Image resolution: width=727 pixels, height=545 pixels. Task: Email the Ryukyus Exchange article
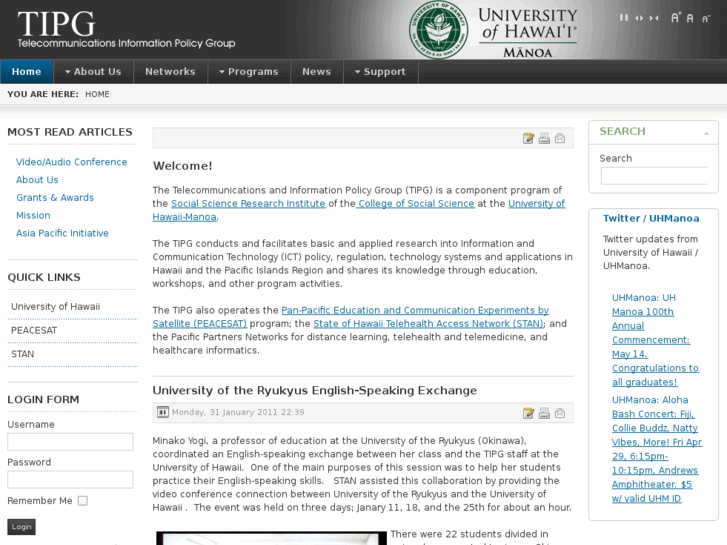point(560,413)
